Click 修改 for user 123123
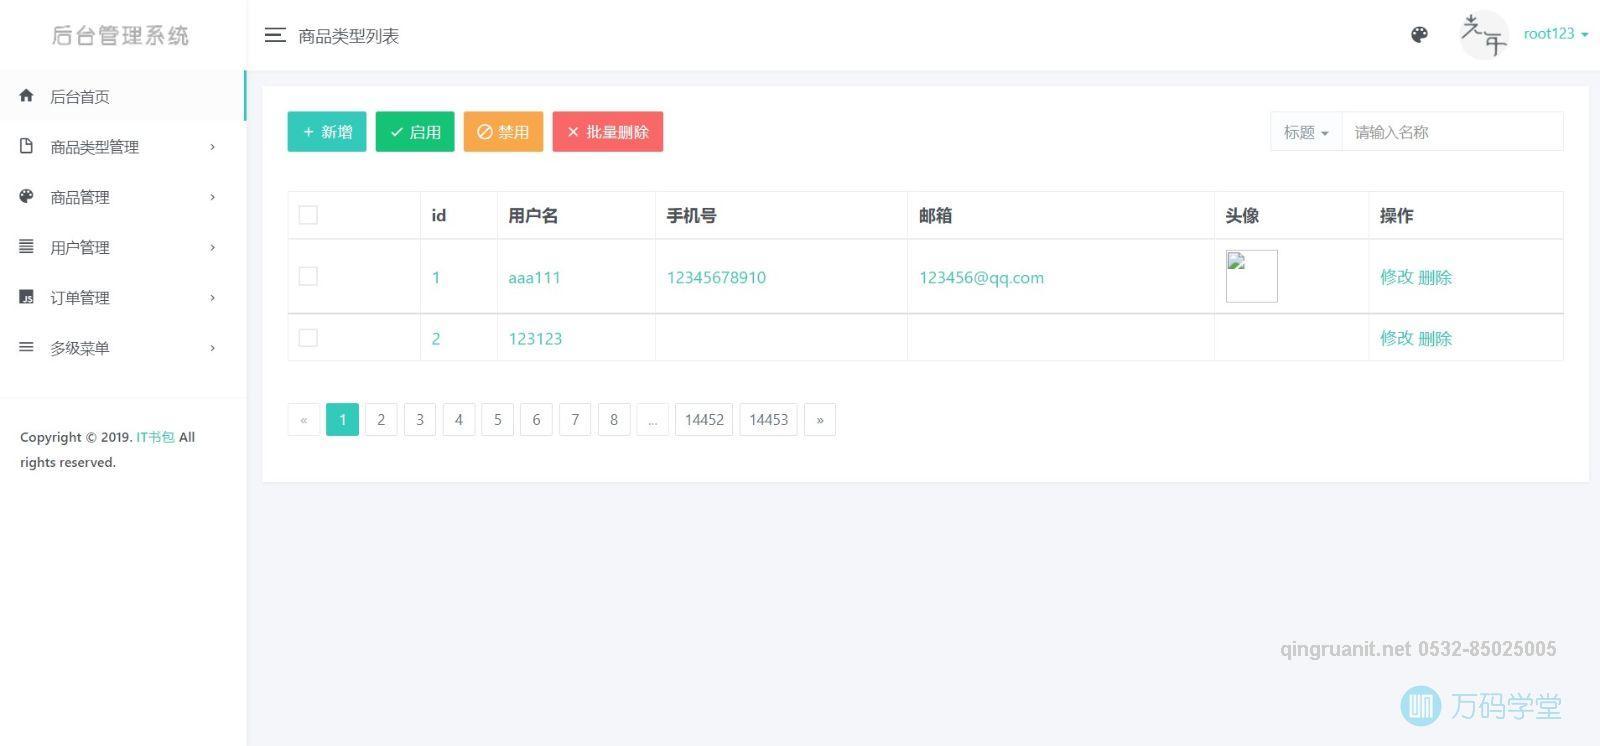The image size is (1600, 746). click(1396, 338)
